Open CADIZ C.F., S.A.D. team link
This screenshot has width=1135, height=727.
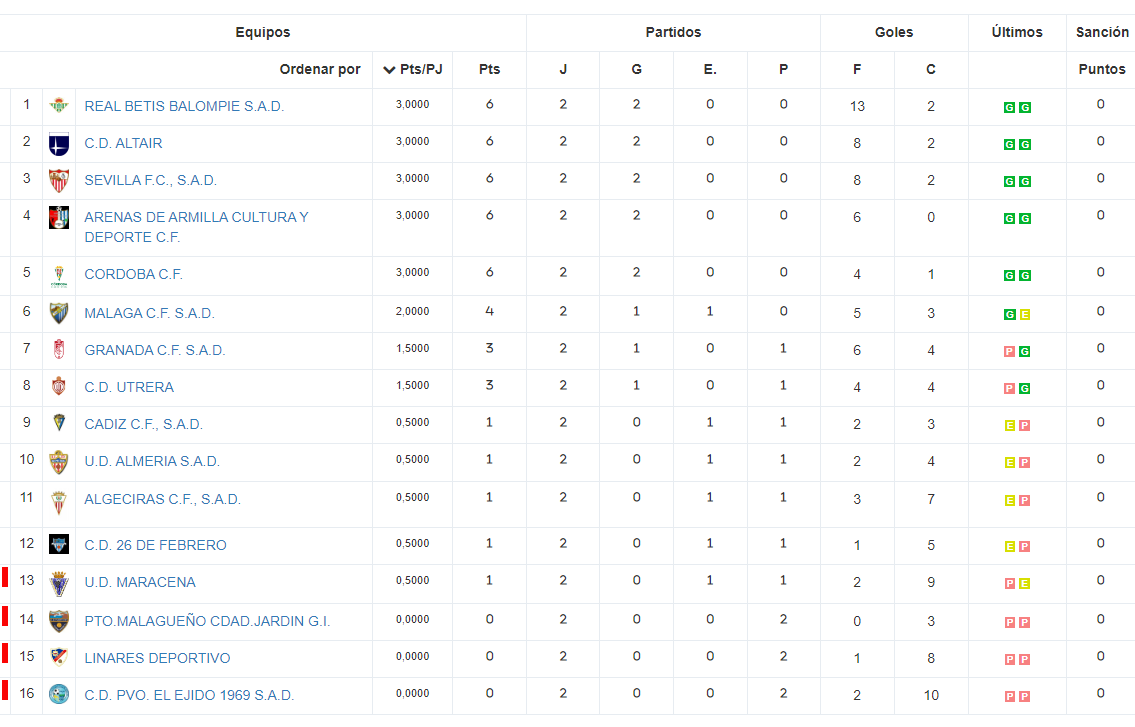(143, 424)
